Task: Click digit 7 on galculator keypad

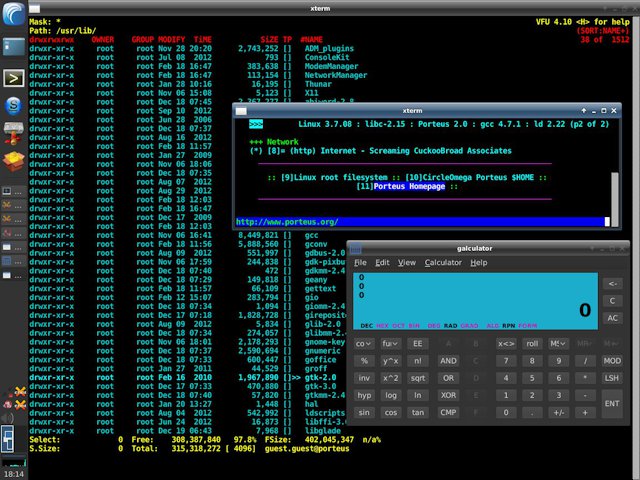Action: coord(506,361)
